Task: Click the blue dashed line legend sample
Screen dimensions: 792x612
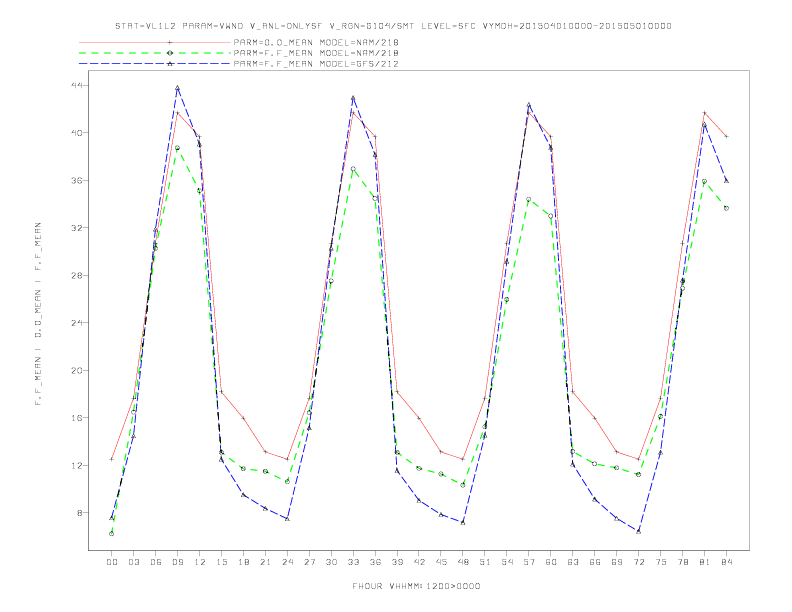Action: (x=155, y=64)
